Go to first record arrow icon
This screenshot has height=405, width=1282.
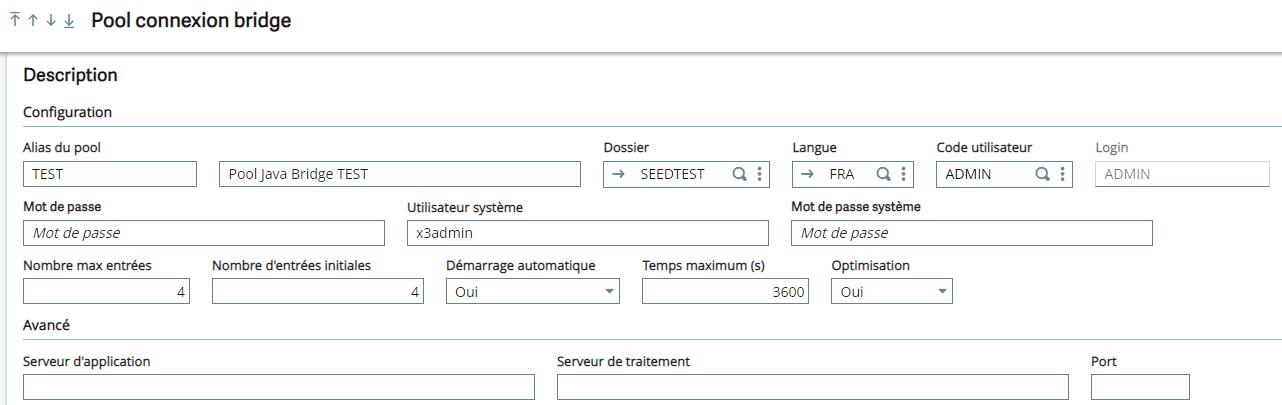(x=15, y=21)
